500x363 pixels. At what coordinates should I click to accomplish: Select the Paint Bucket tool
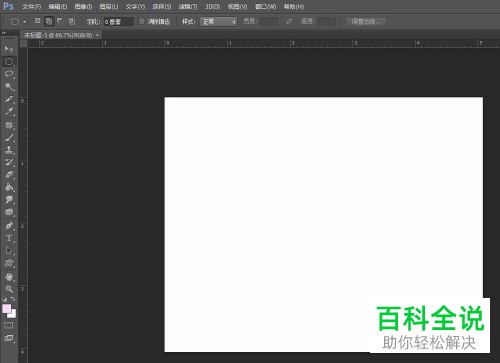tap(9, 187)
